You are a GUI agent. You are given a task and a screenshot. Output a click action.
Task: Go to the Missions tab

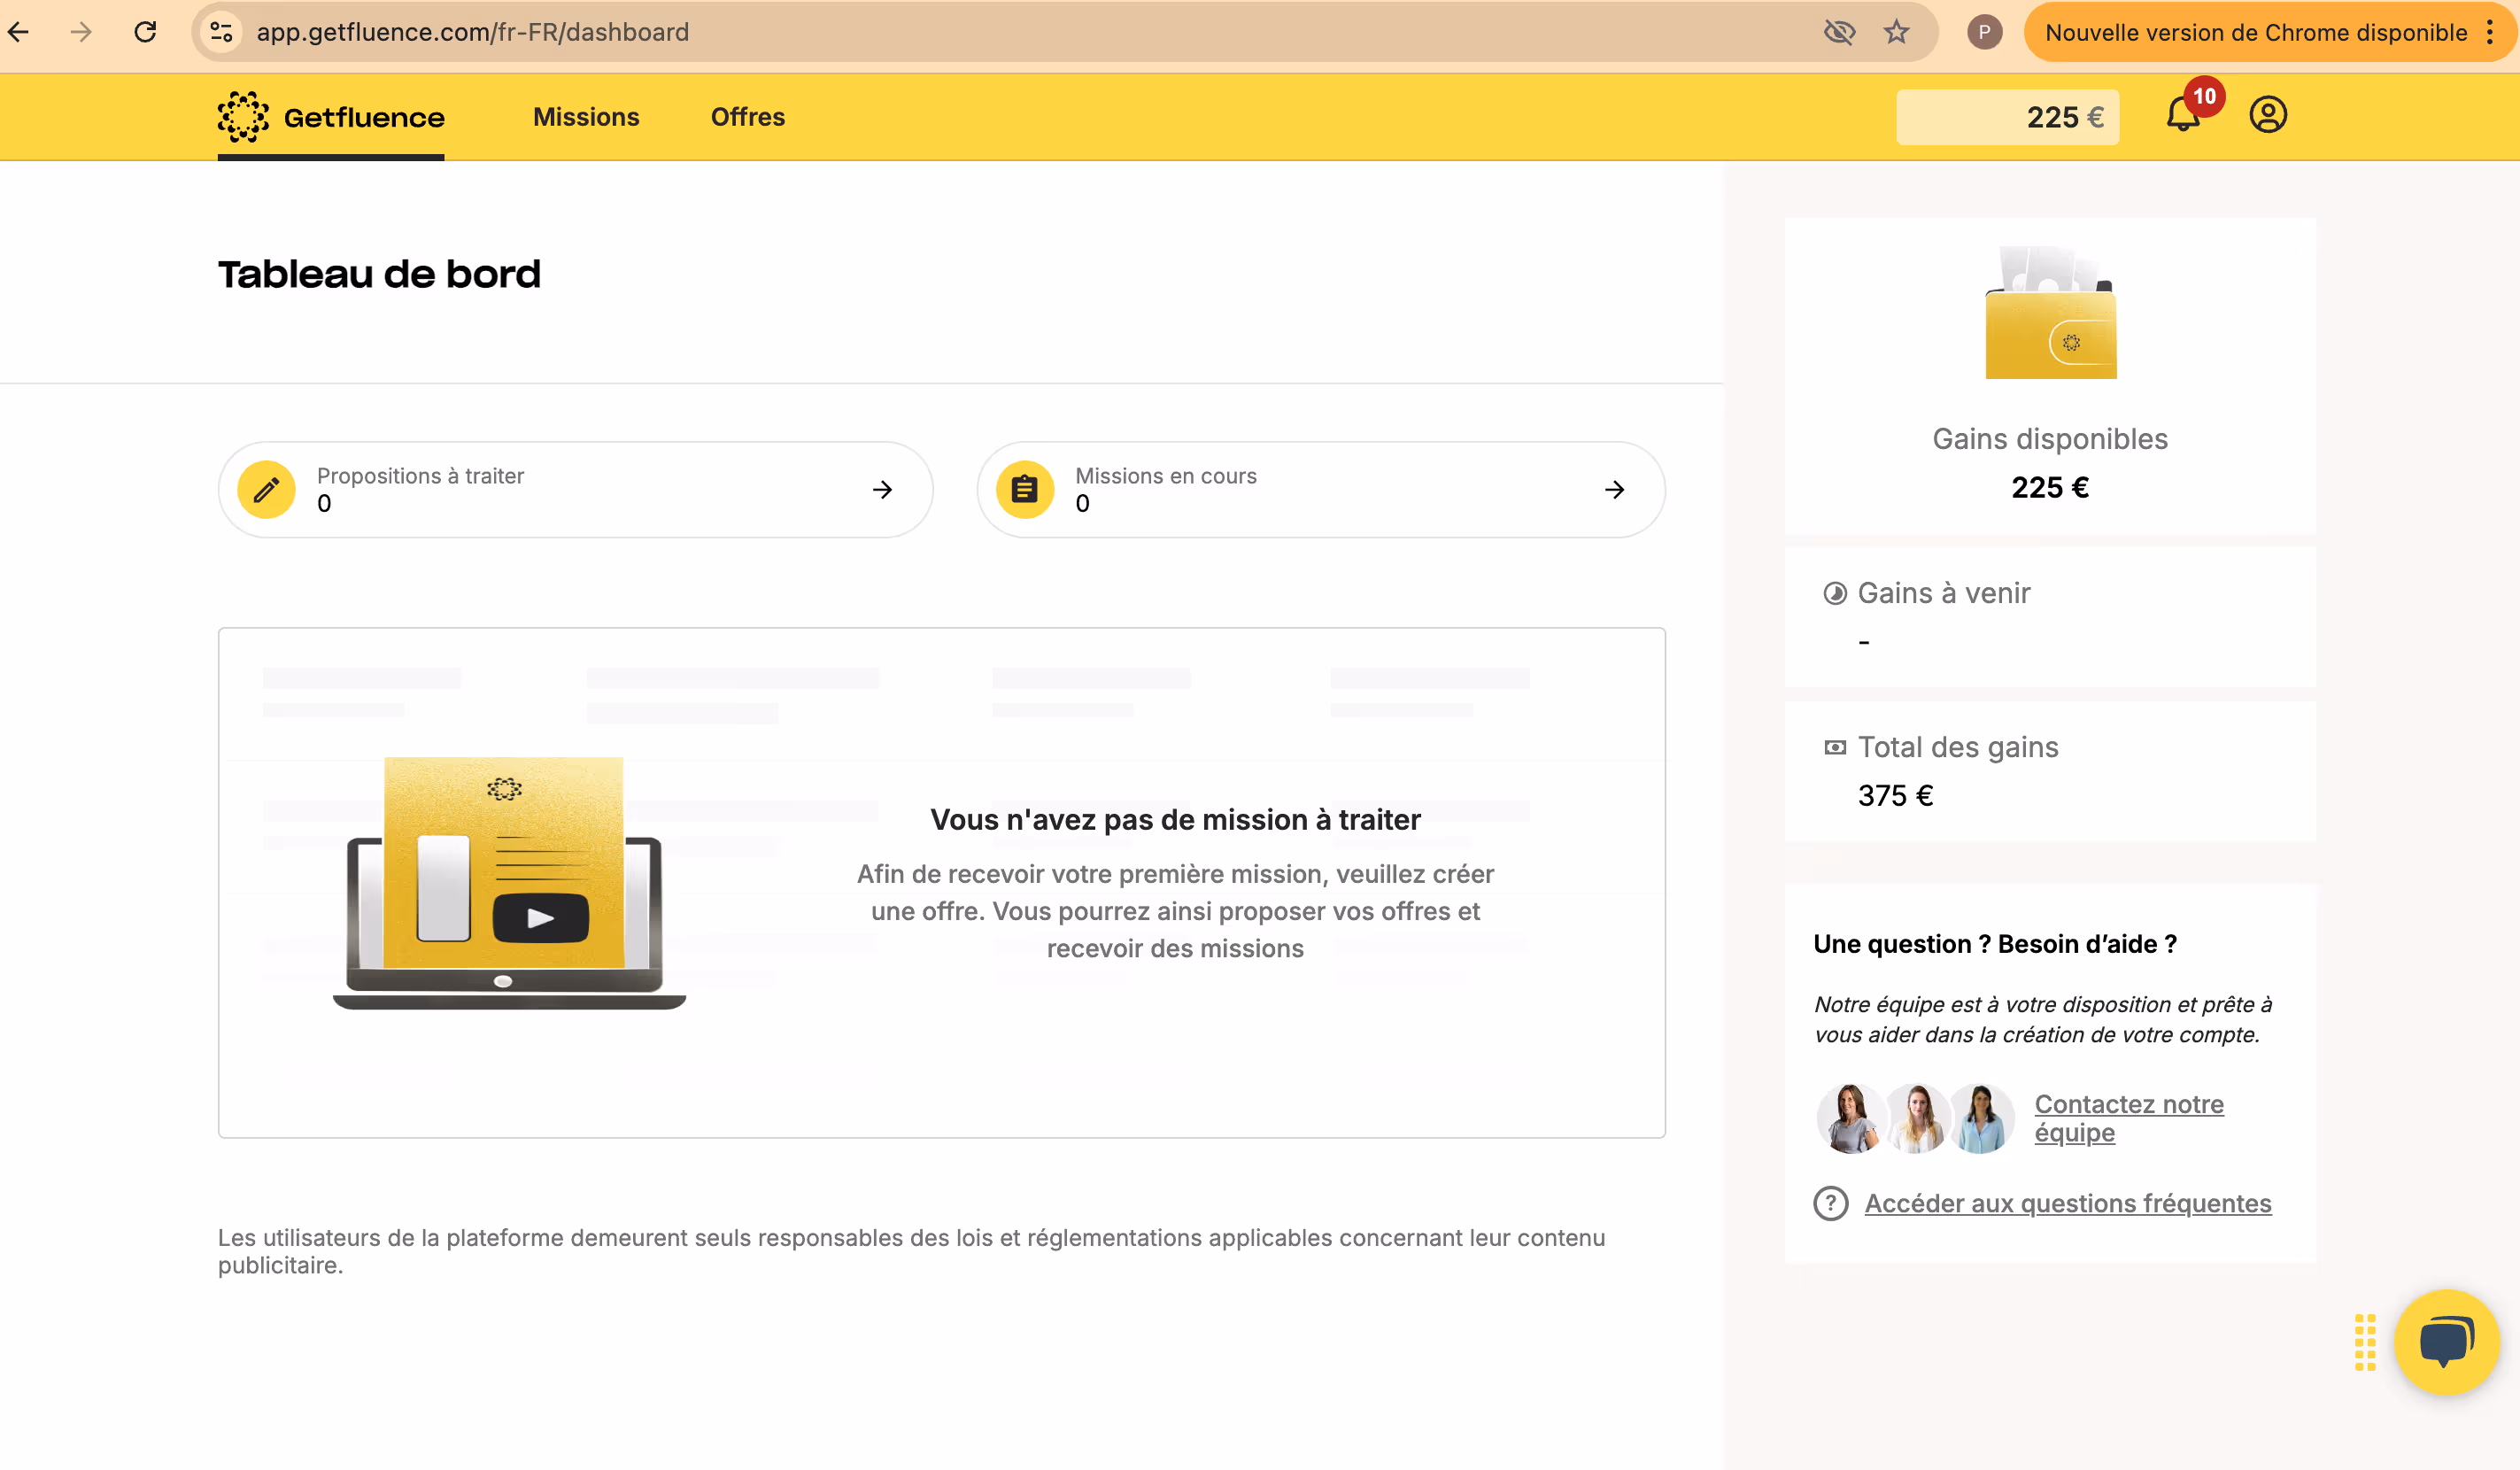click(586, 117)
